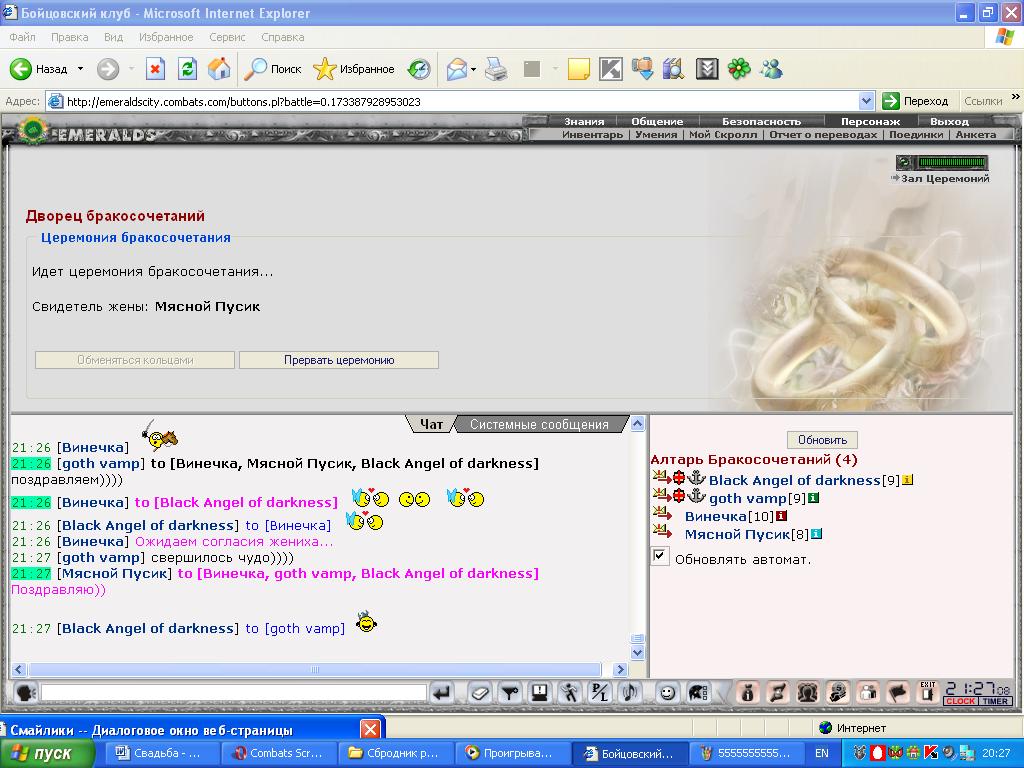Click the Умения link
Image resolution: width=1024 pixels, height=768 pixels.
pyautogui.click(x=656, y=135)
